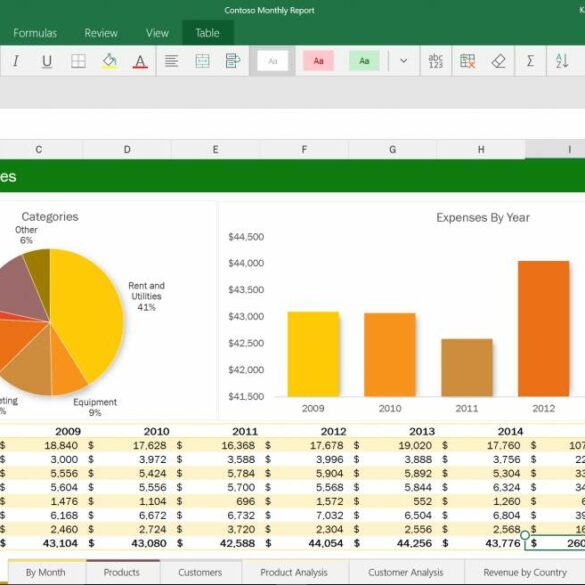The image size is (585, 585).
Task: Click the AutoSum sigma icon
Action: (530, 61)
